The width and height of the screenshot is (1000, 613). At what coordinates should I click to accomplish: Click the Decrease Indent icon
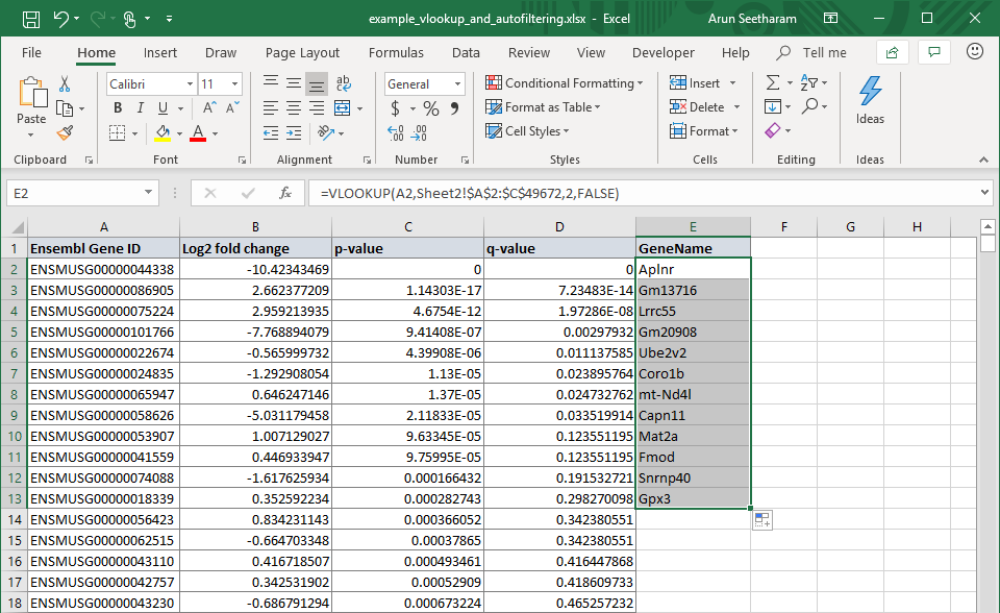pos(270,133)
